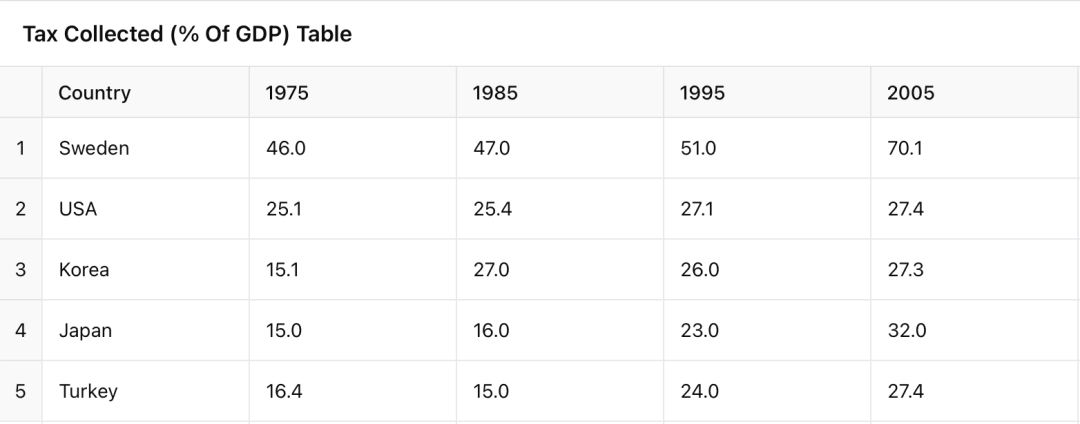Screen dimensions: 1080x424
Task: Select the USA country cell
Action: tap(78, 210)
